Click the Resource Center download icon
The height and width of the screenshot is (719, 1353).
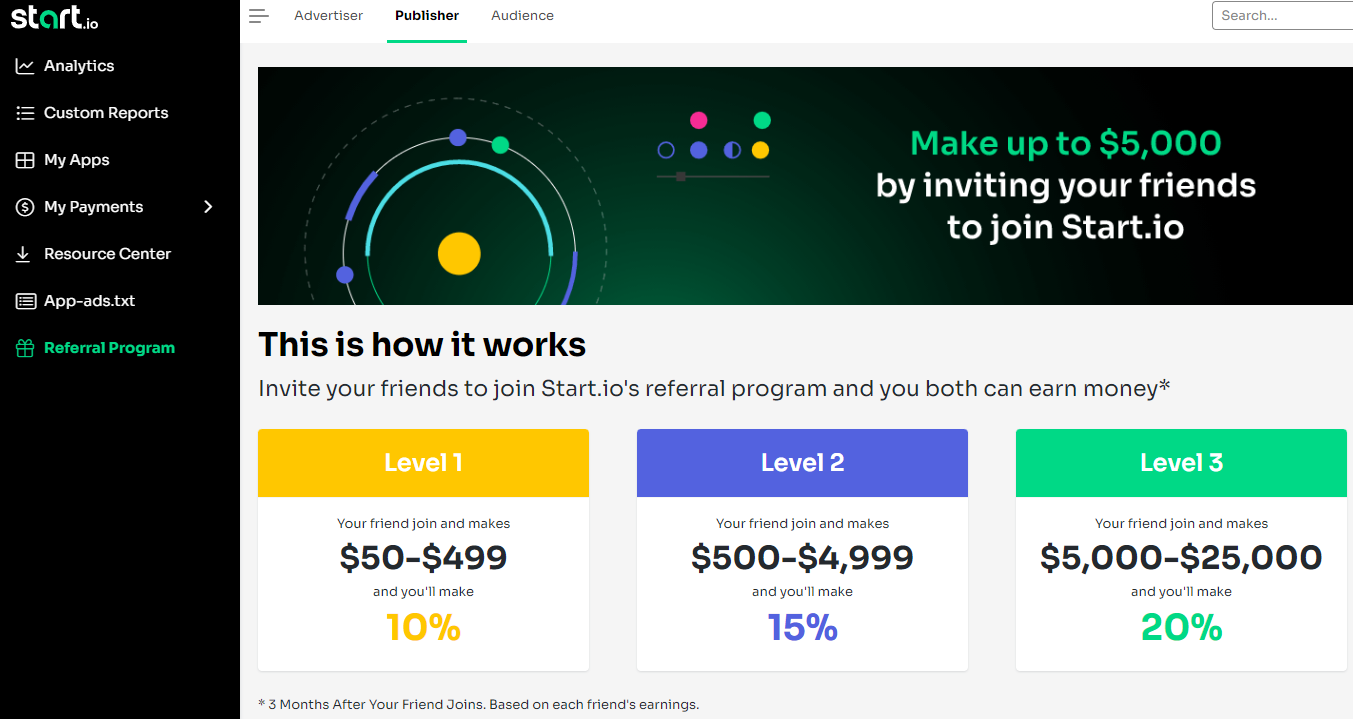pos(23,254)
